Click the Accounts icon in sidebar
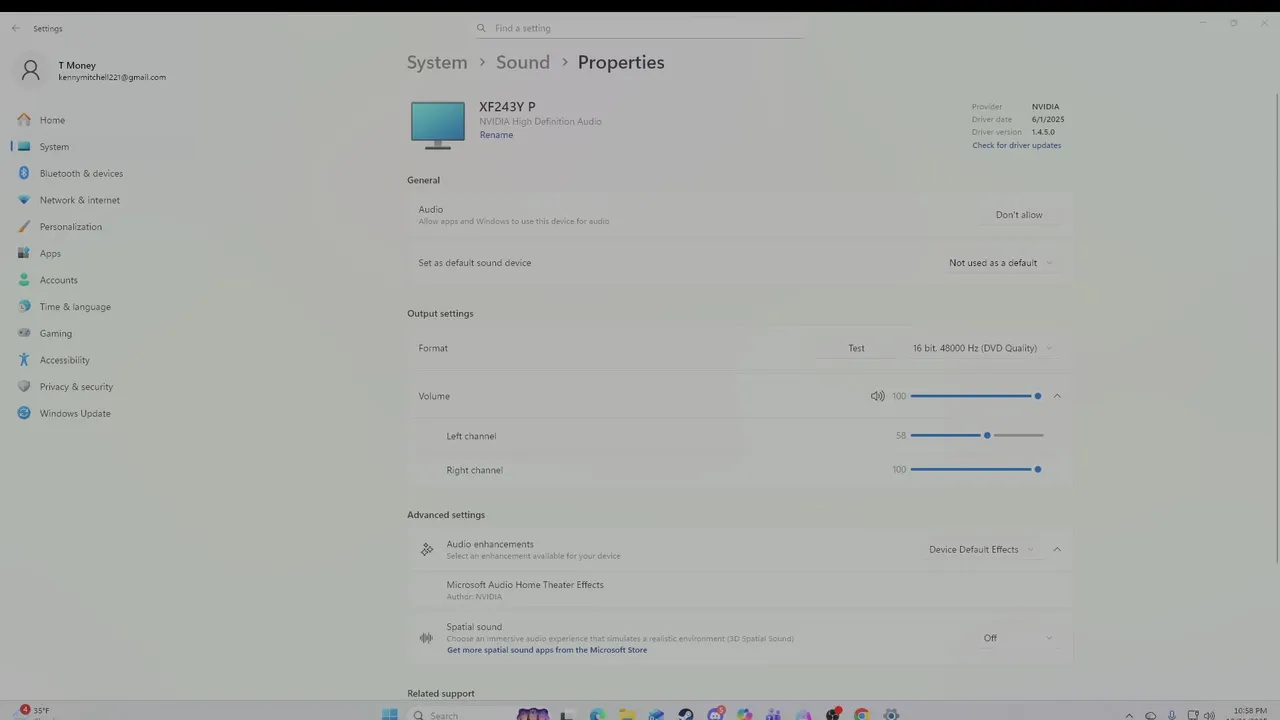Viewport: 1280px width, 720px height. click(24, 280)
